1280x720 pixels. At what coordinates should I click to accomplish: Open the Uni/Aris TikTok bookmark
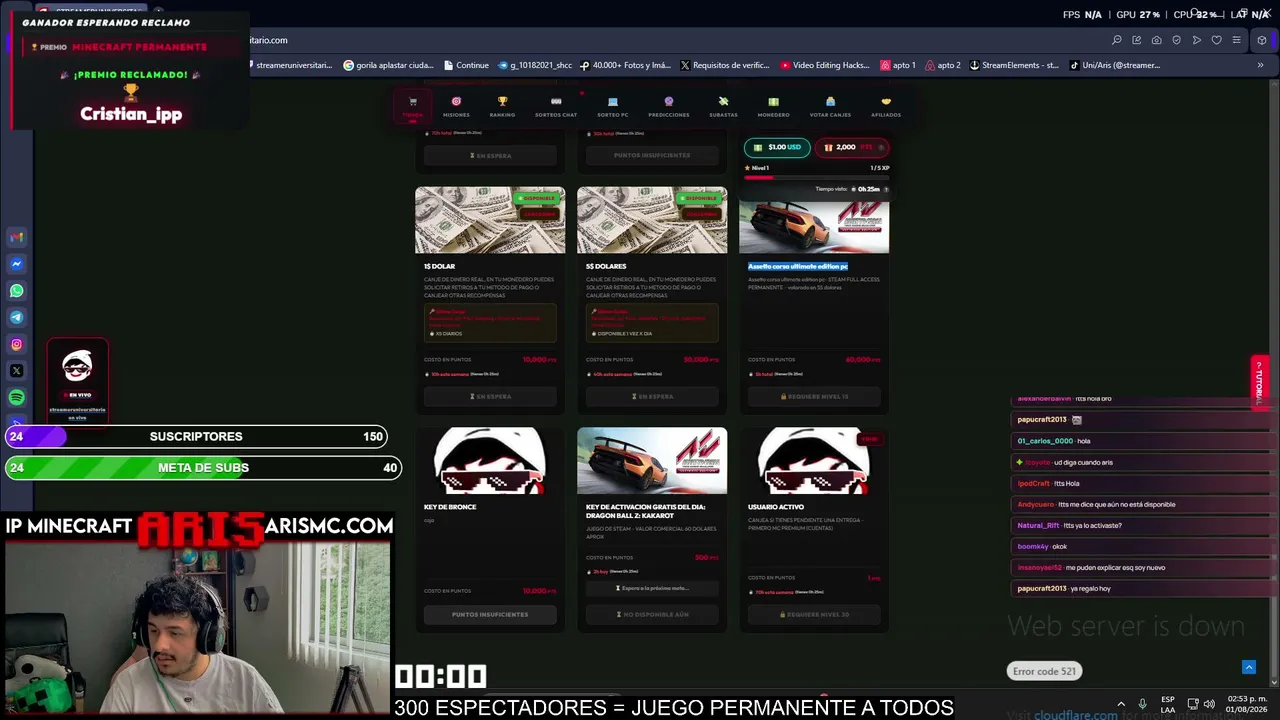tap(1115, 65)
